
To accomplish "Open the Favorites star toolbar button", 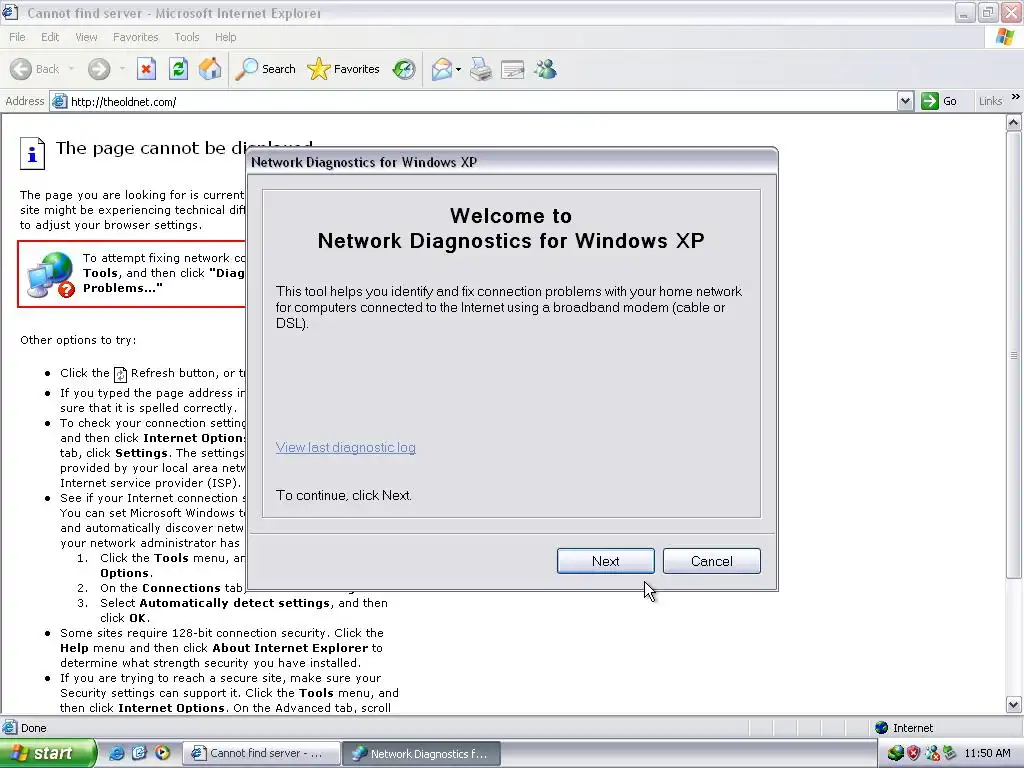I will 344,69.
